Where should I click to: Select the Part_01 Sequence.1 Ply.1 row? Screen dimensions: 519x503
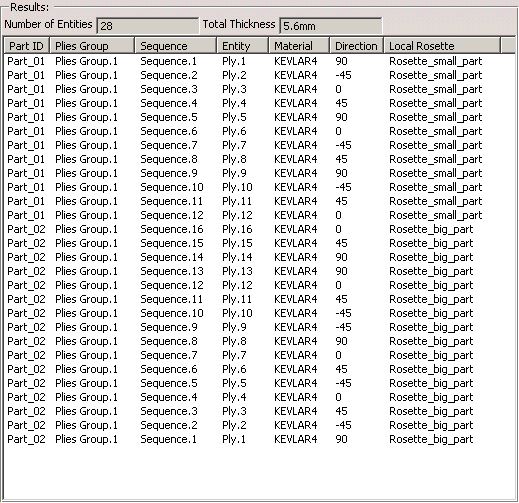point(259,61)
